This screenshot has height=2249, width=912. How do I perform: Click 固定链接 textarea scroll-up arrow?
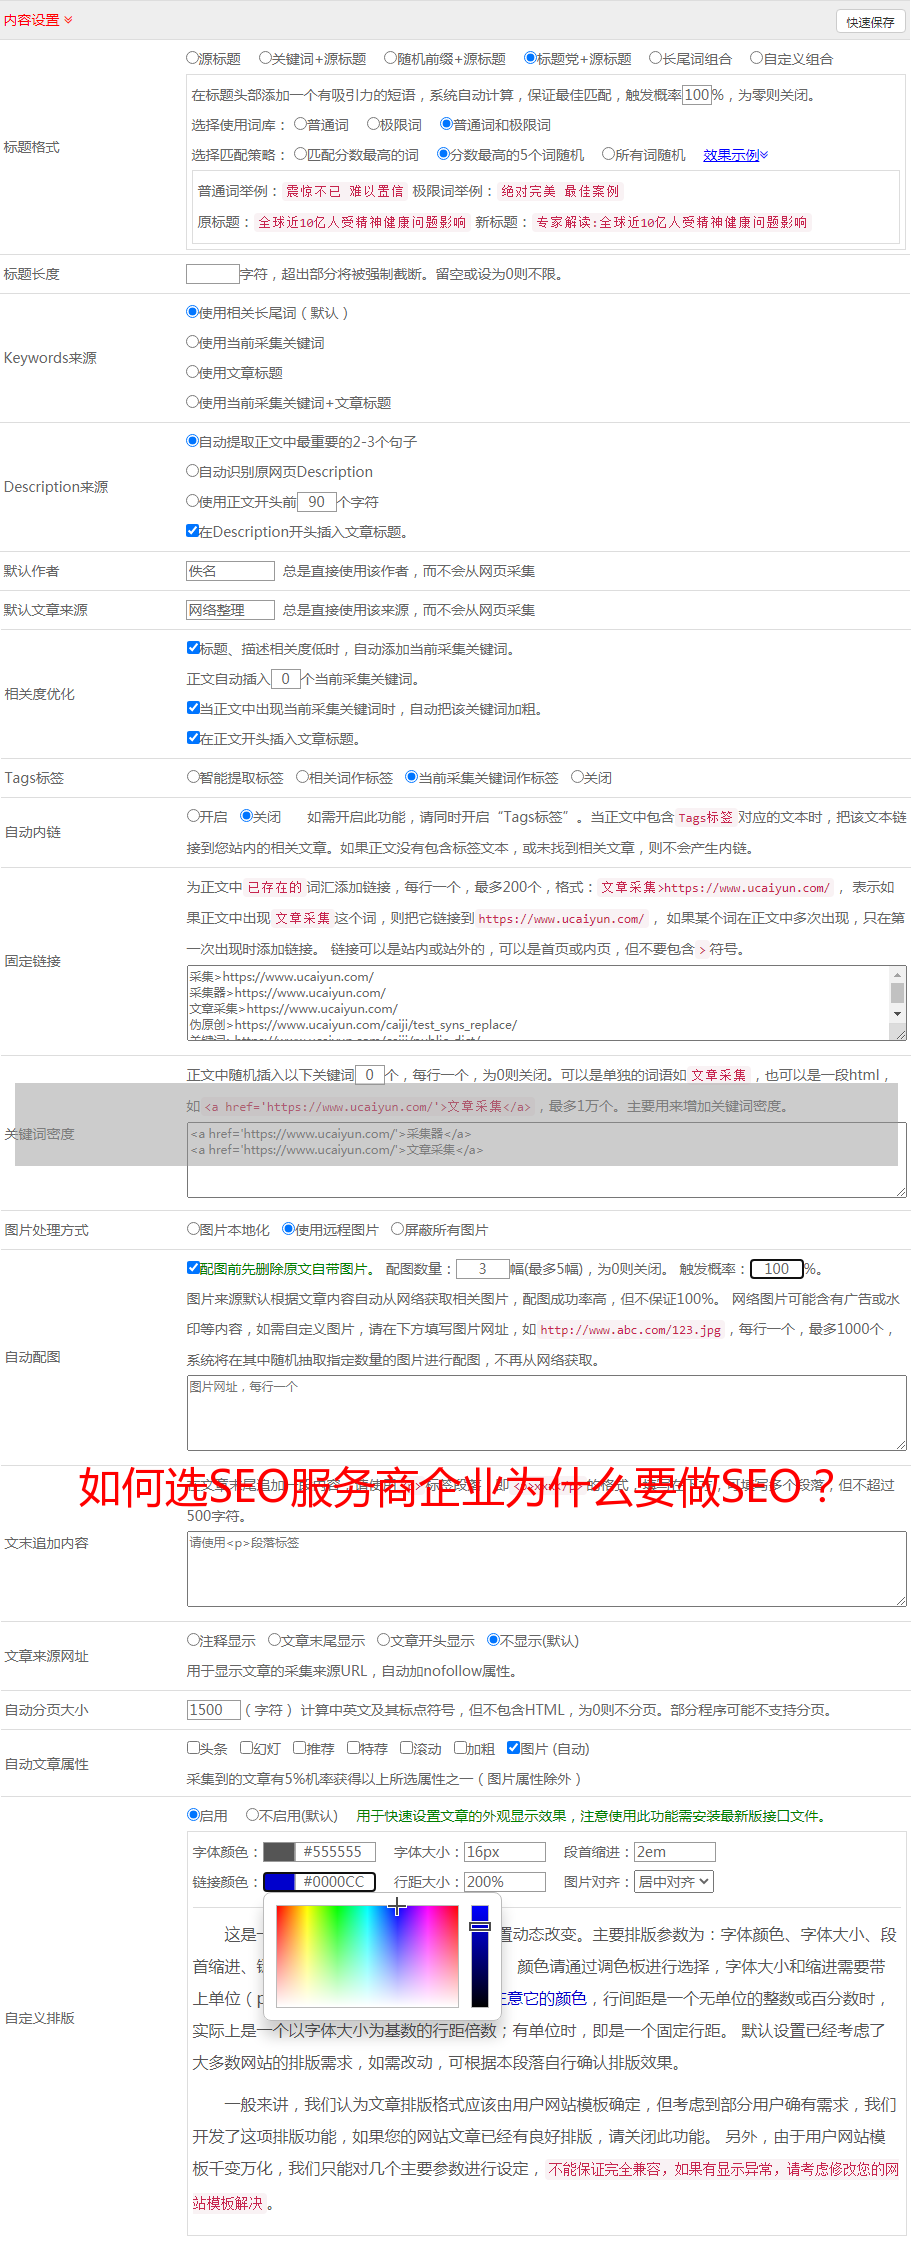coord(897,974)
